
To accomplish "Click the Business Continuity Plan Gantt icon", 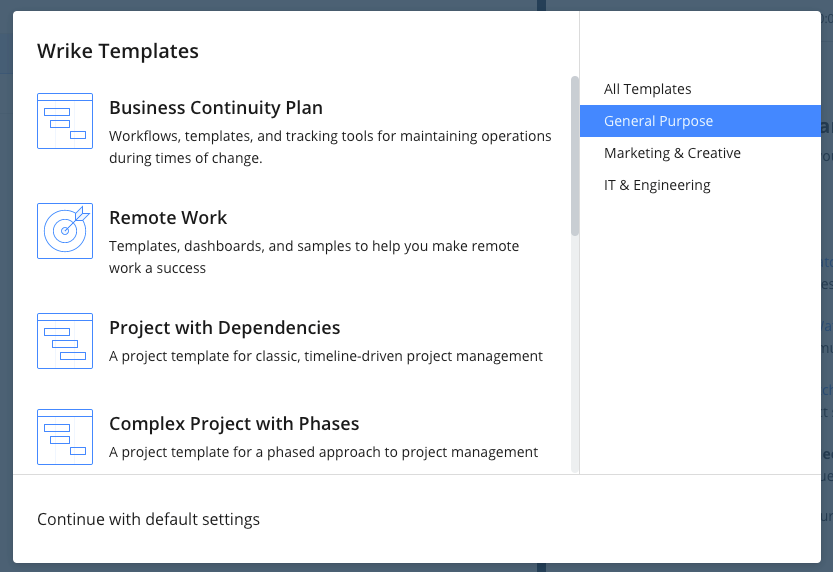I will click(x=65, y=121).
